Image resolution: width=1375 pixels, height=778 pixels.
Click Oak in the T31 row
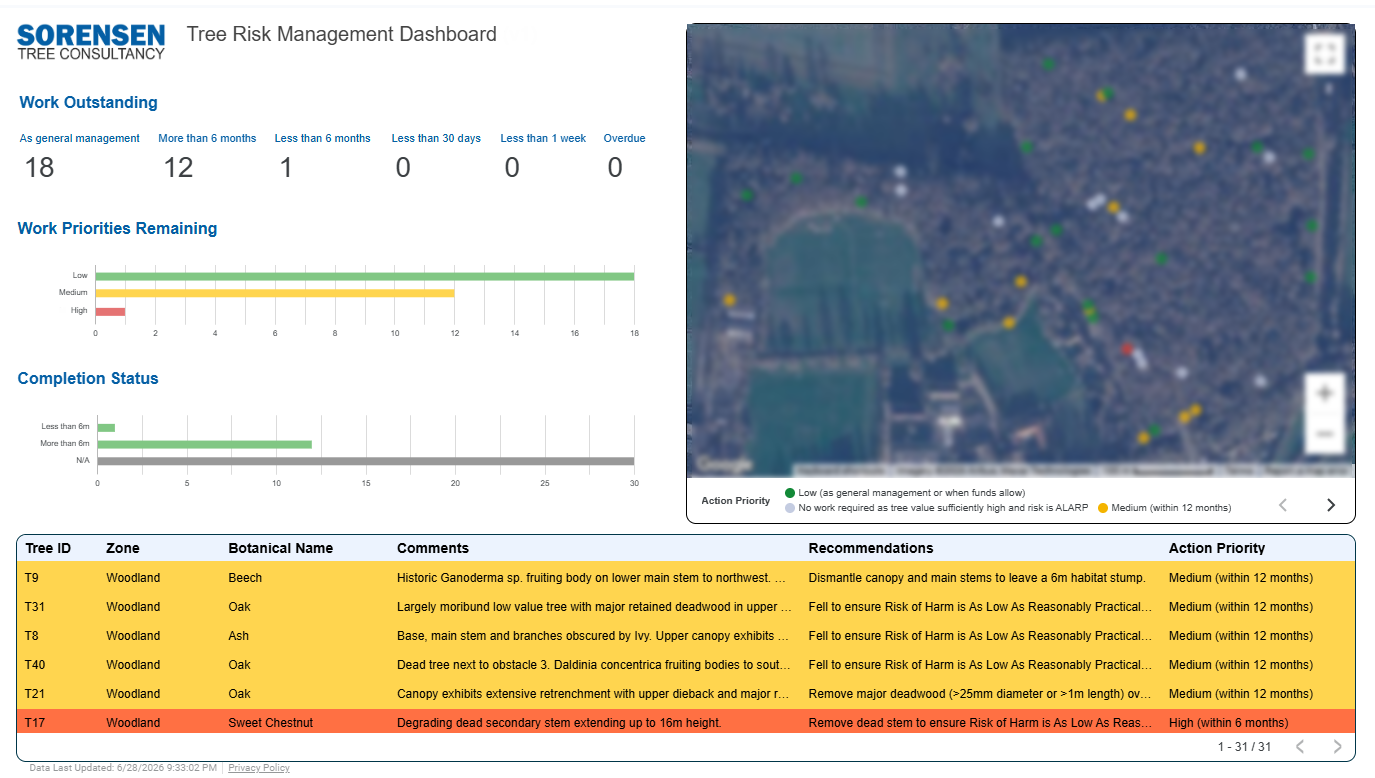(239, 607)
